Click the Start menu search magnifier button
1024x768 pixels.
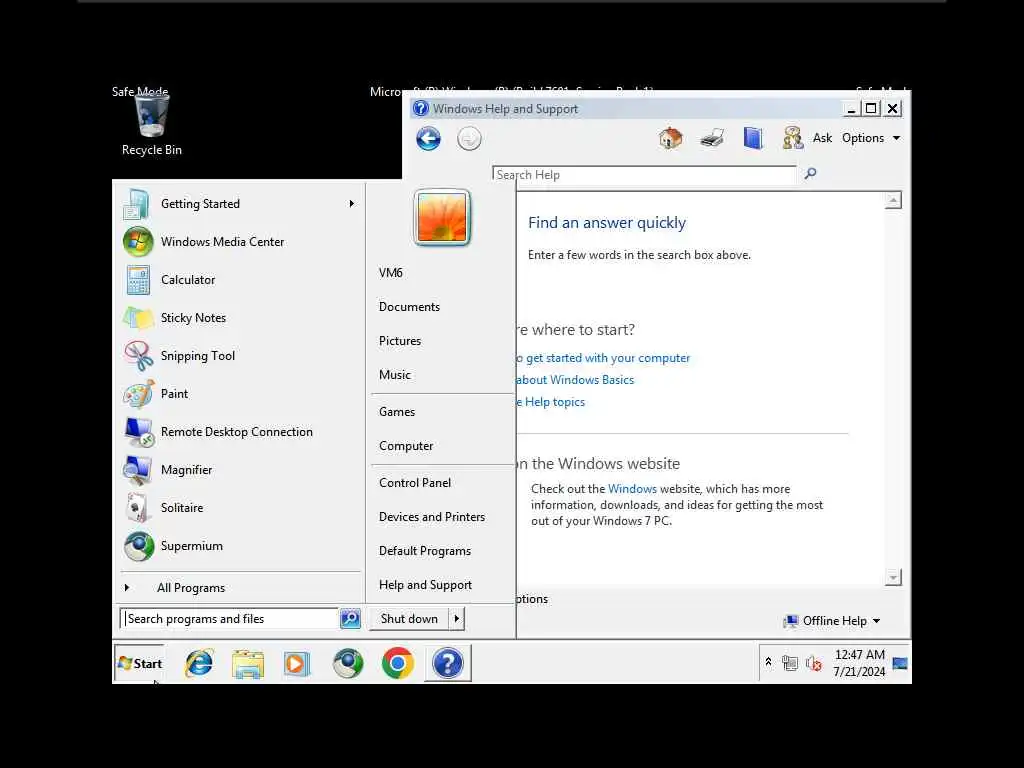350,618
